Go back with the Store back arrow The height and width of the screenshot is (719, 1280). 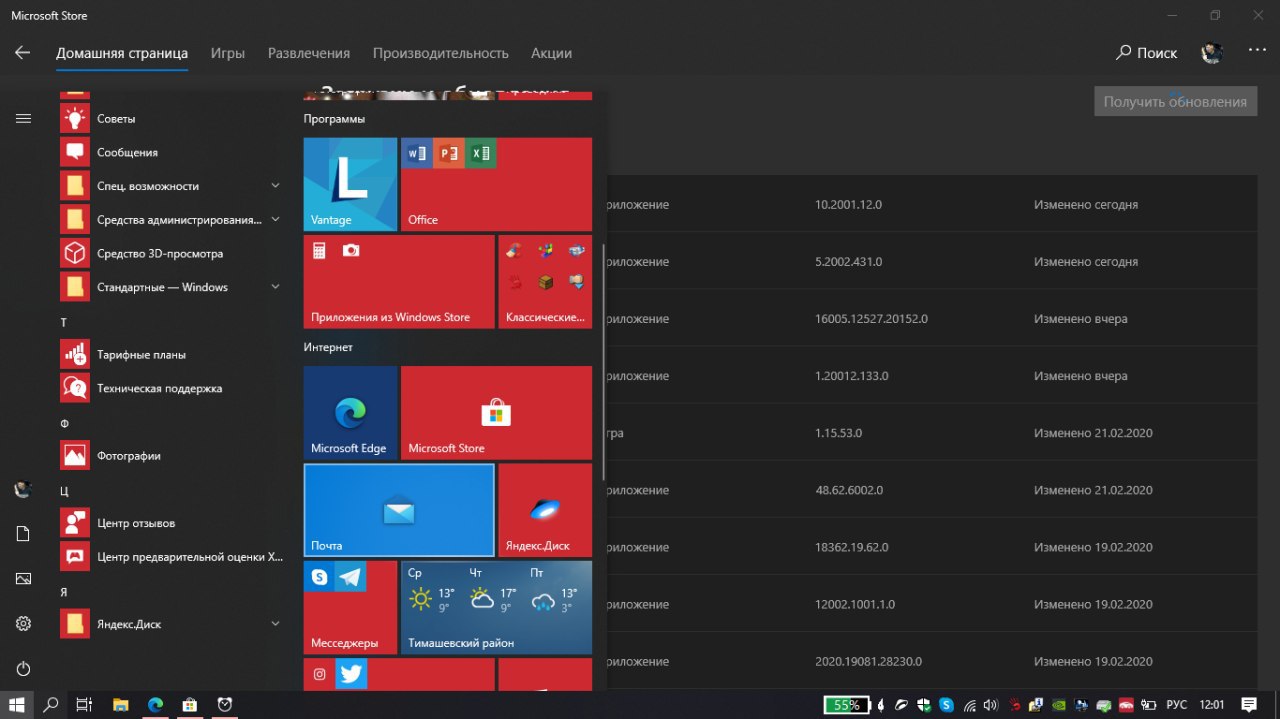tap(23, 53)
